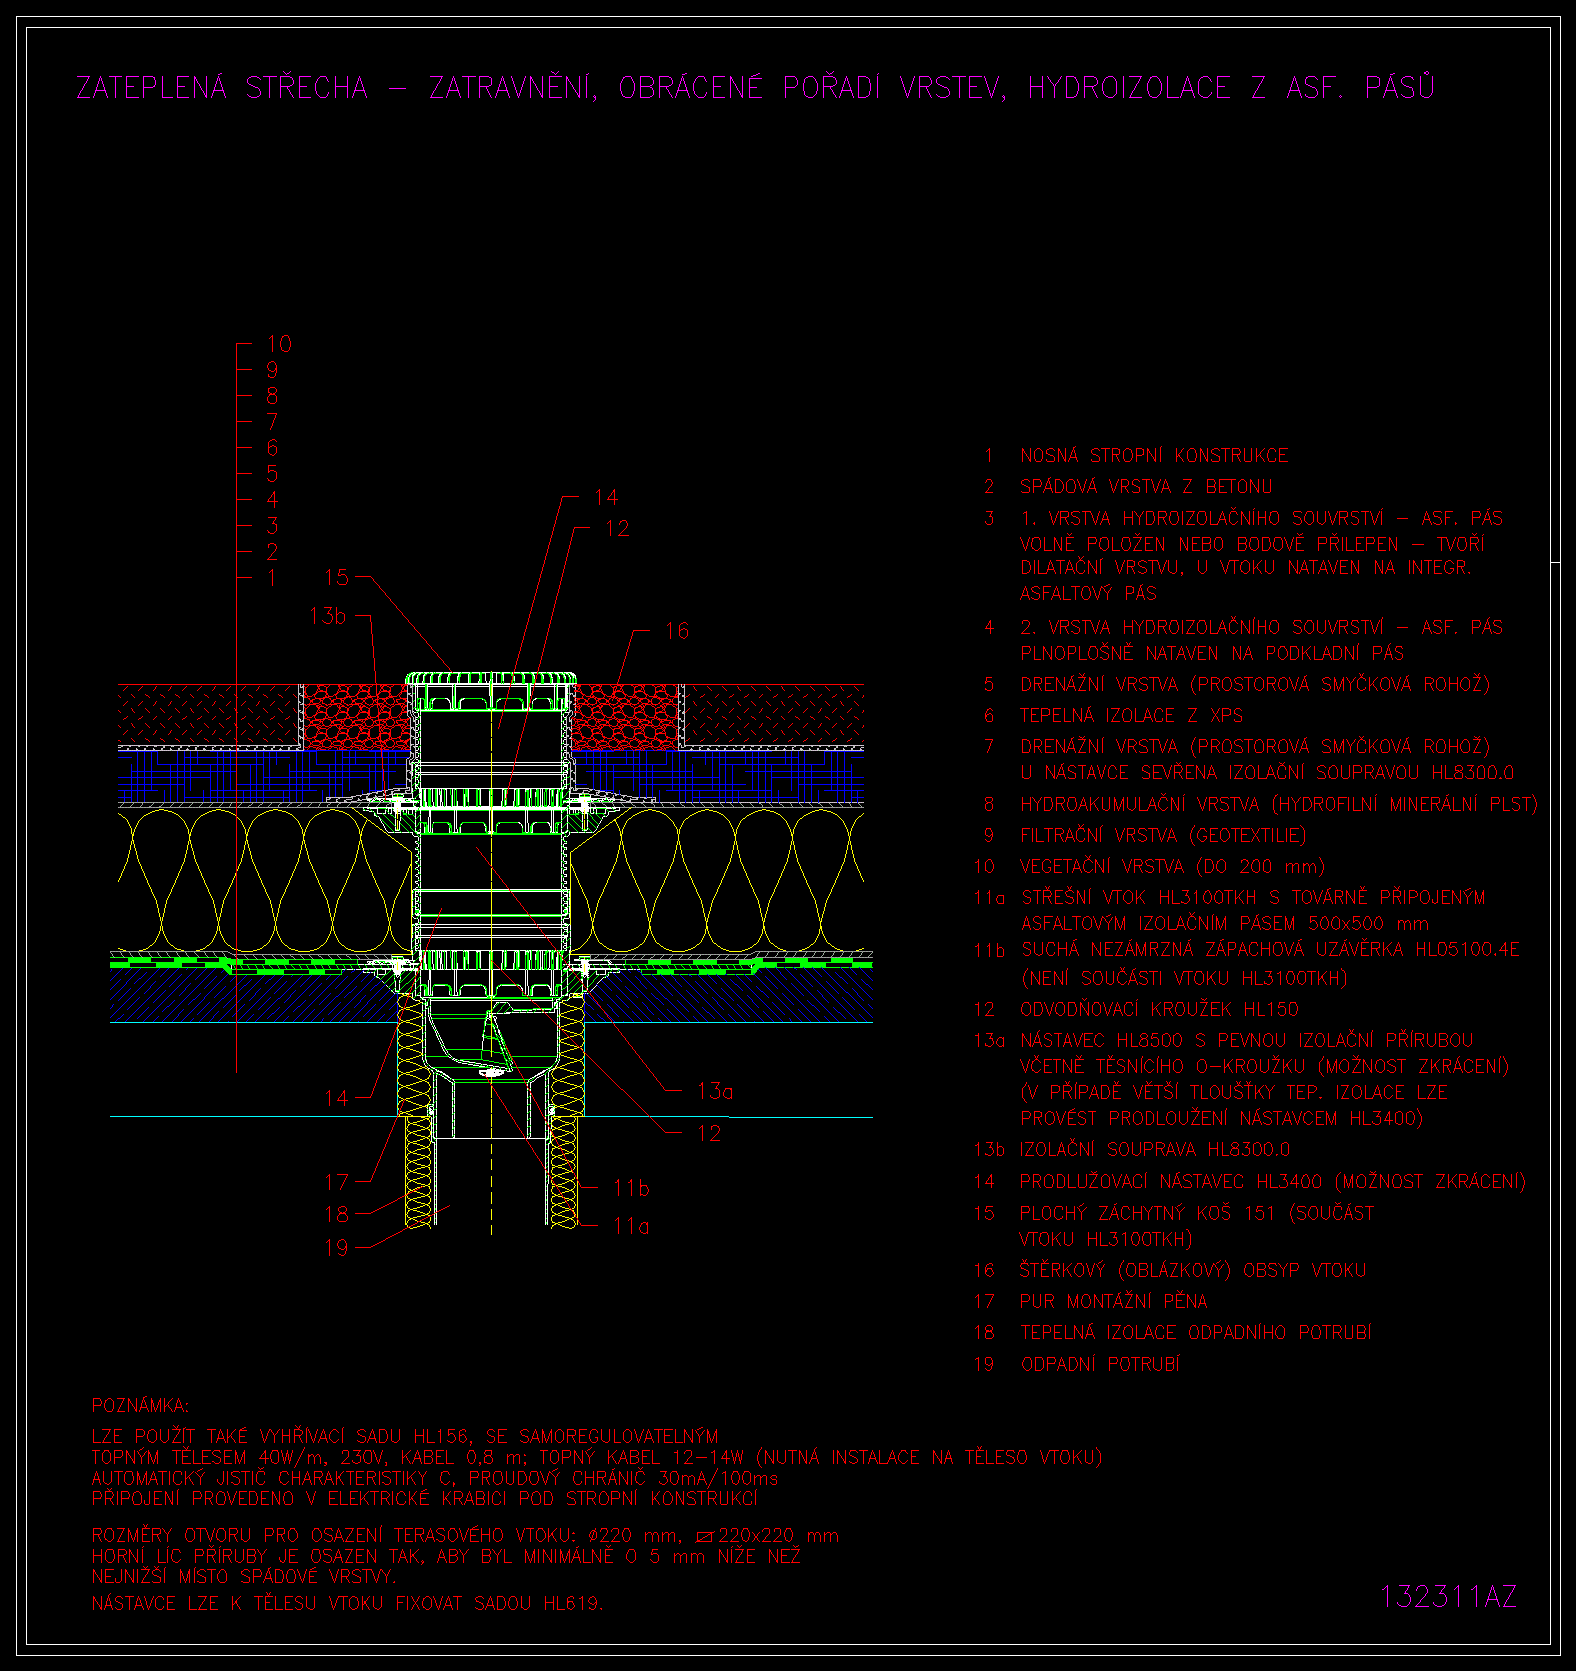
Task: Select legend line '1. VRSTVA HYDROIZOLAČNÍHO SOUVRSTVÍ'
Action: pos(1202,518)
